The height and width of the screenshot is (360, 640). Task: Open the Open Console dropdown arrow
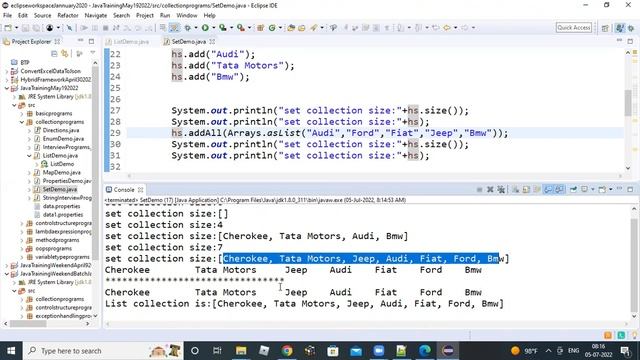(610, 189)
